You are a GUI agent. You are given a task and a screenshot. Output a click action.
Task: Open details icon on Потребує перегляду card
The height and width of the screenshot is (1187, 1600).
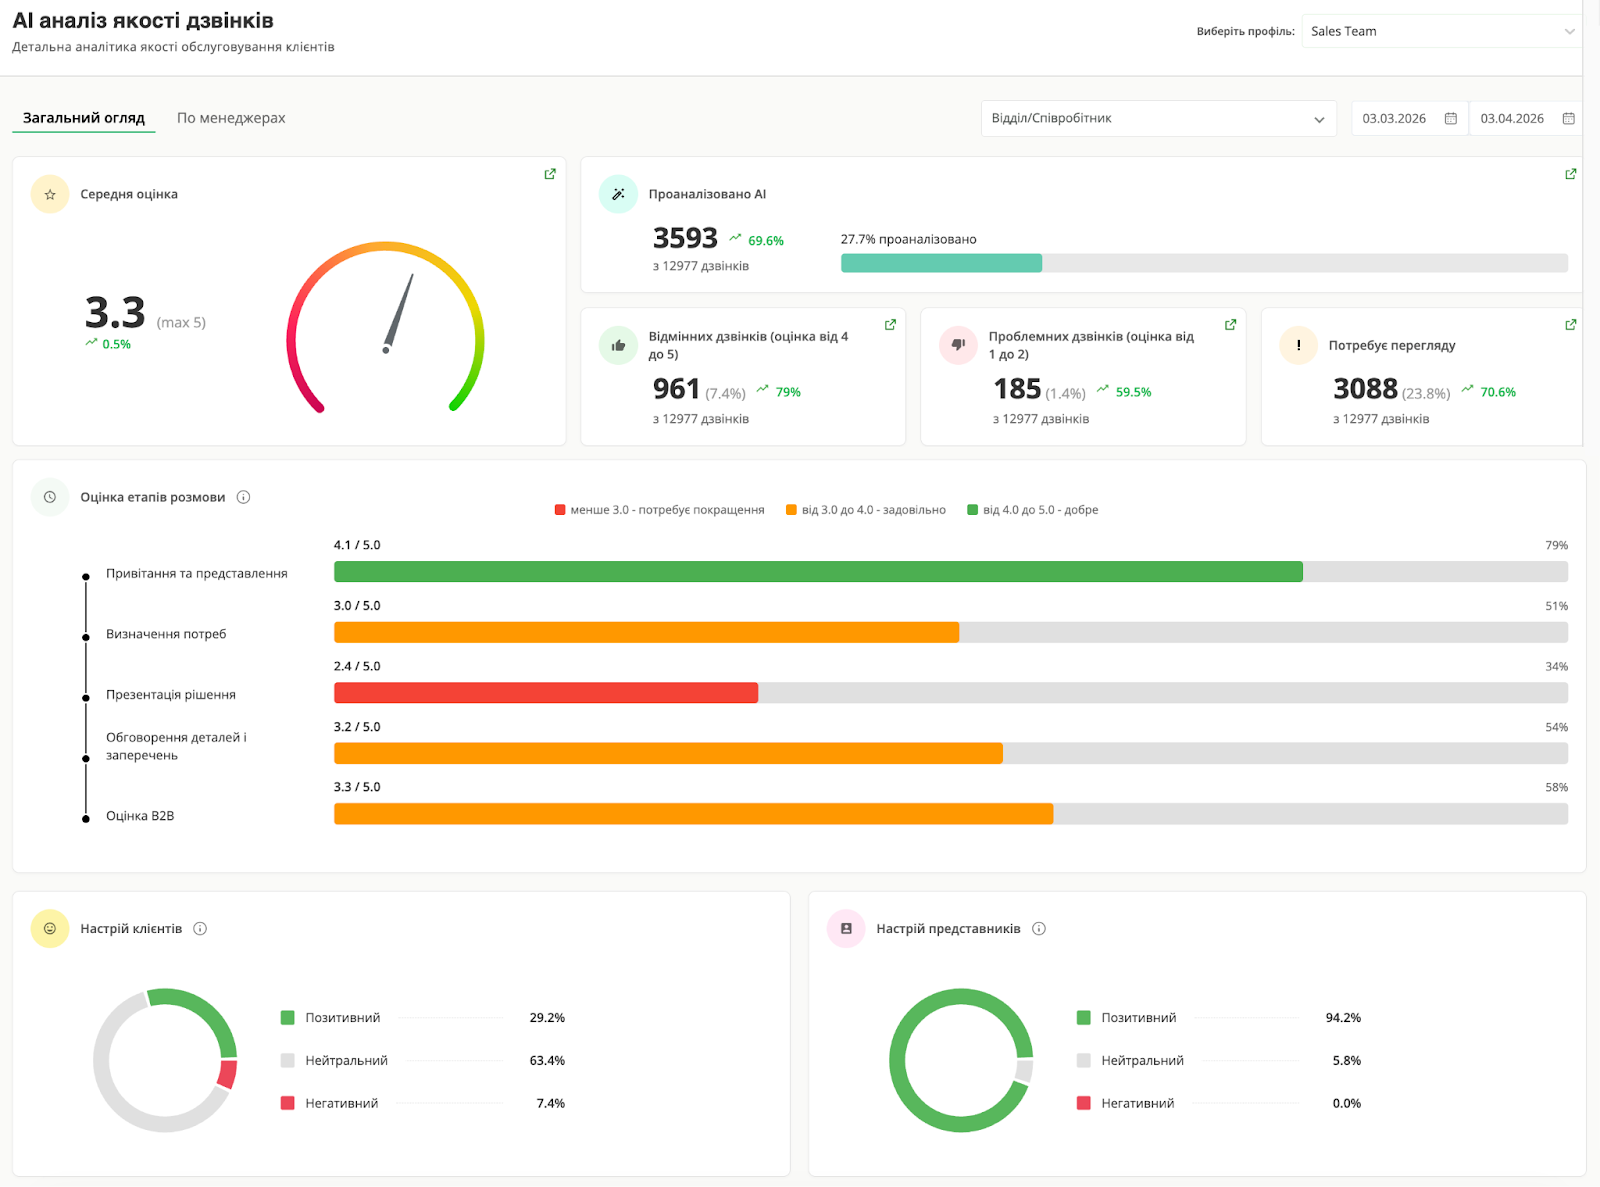(x=1570, y=325)
